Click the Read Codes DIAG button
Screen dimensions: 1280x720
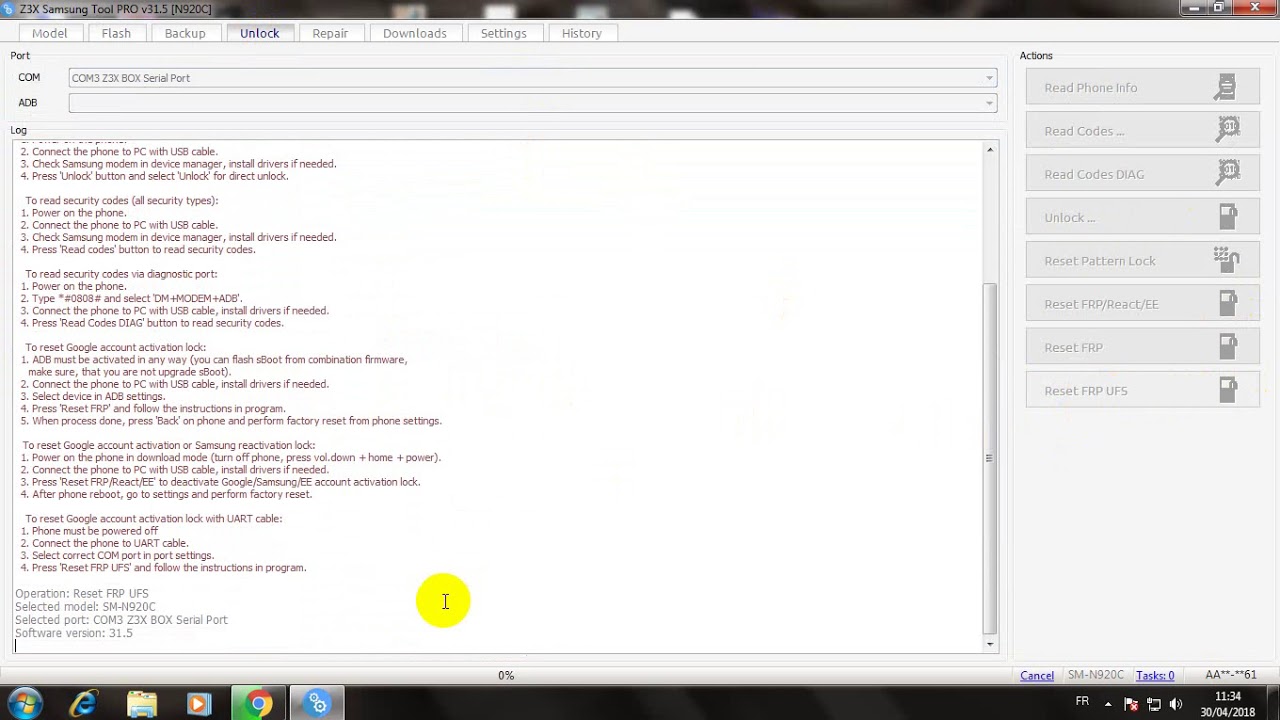[x=1142, y=174]
